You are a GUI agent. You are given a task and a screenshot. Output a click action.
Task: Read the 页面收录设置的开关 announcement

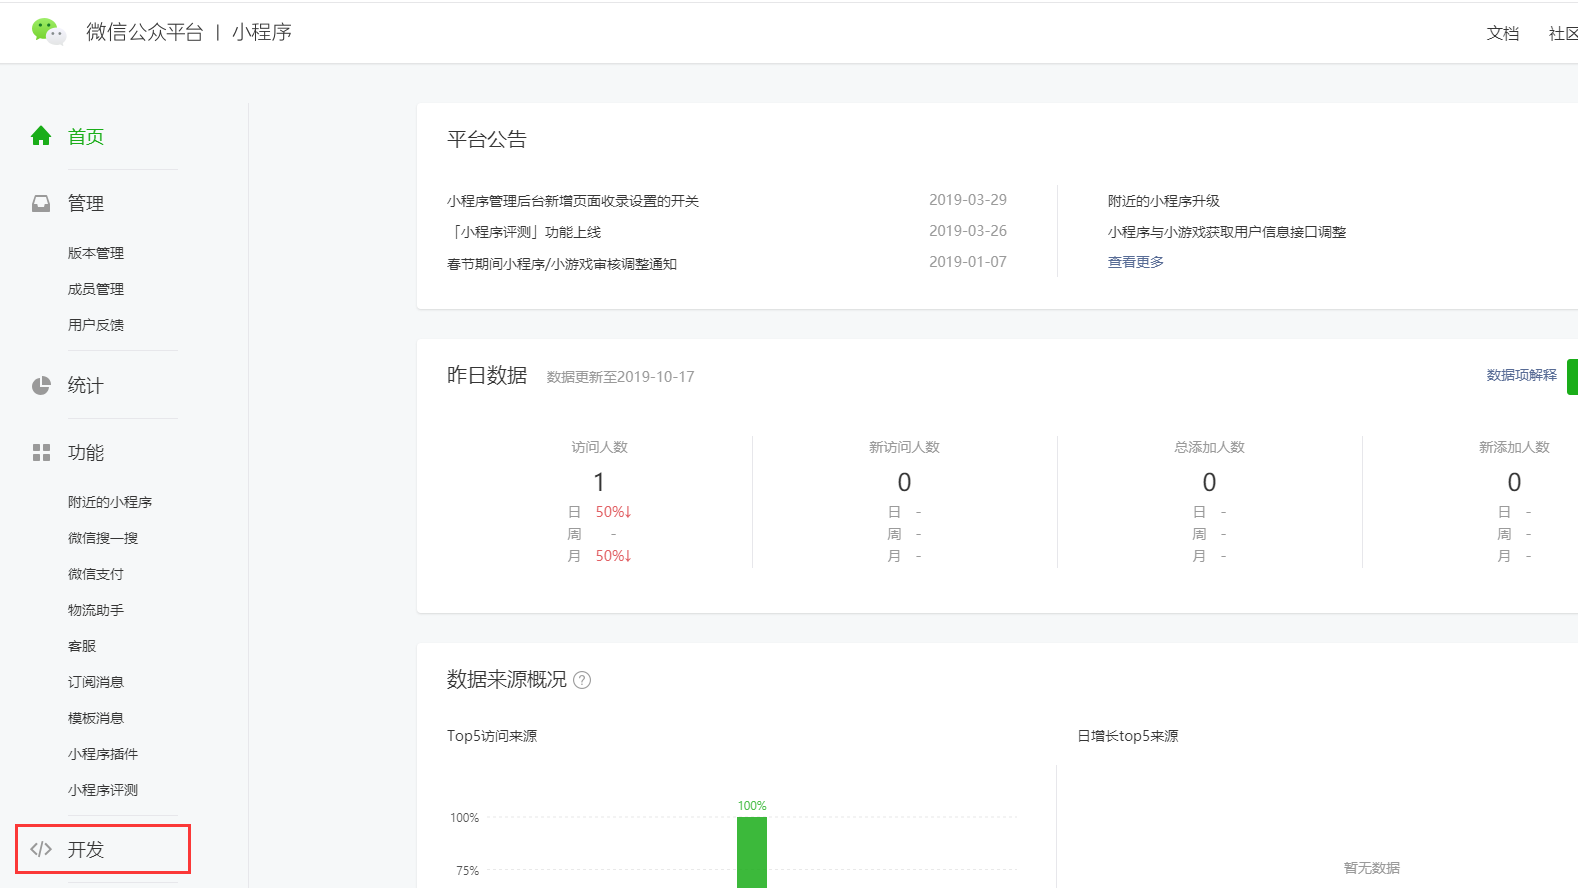[x=573, y=201]
